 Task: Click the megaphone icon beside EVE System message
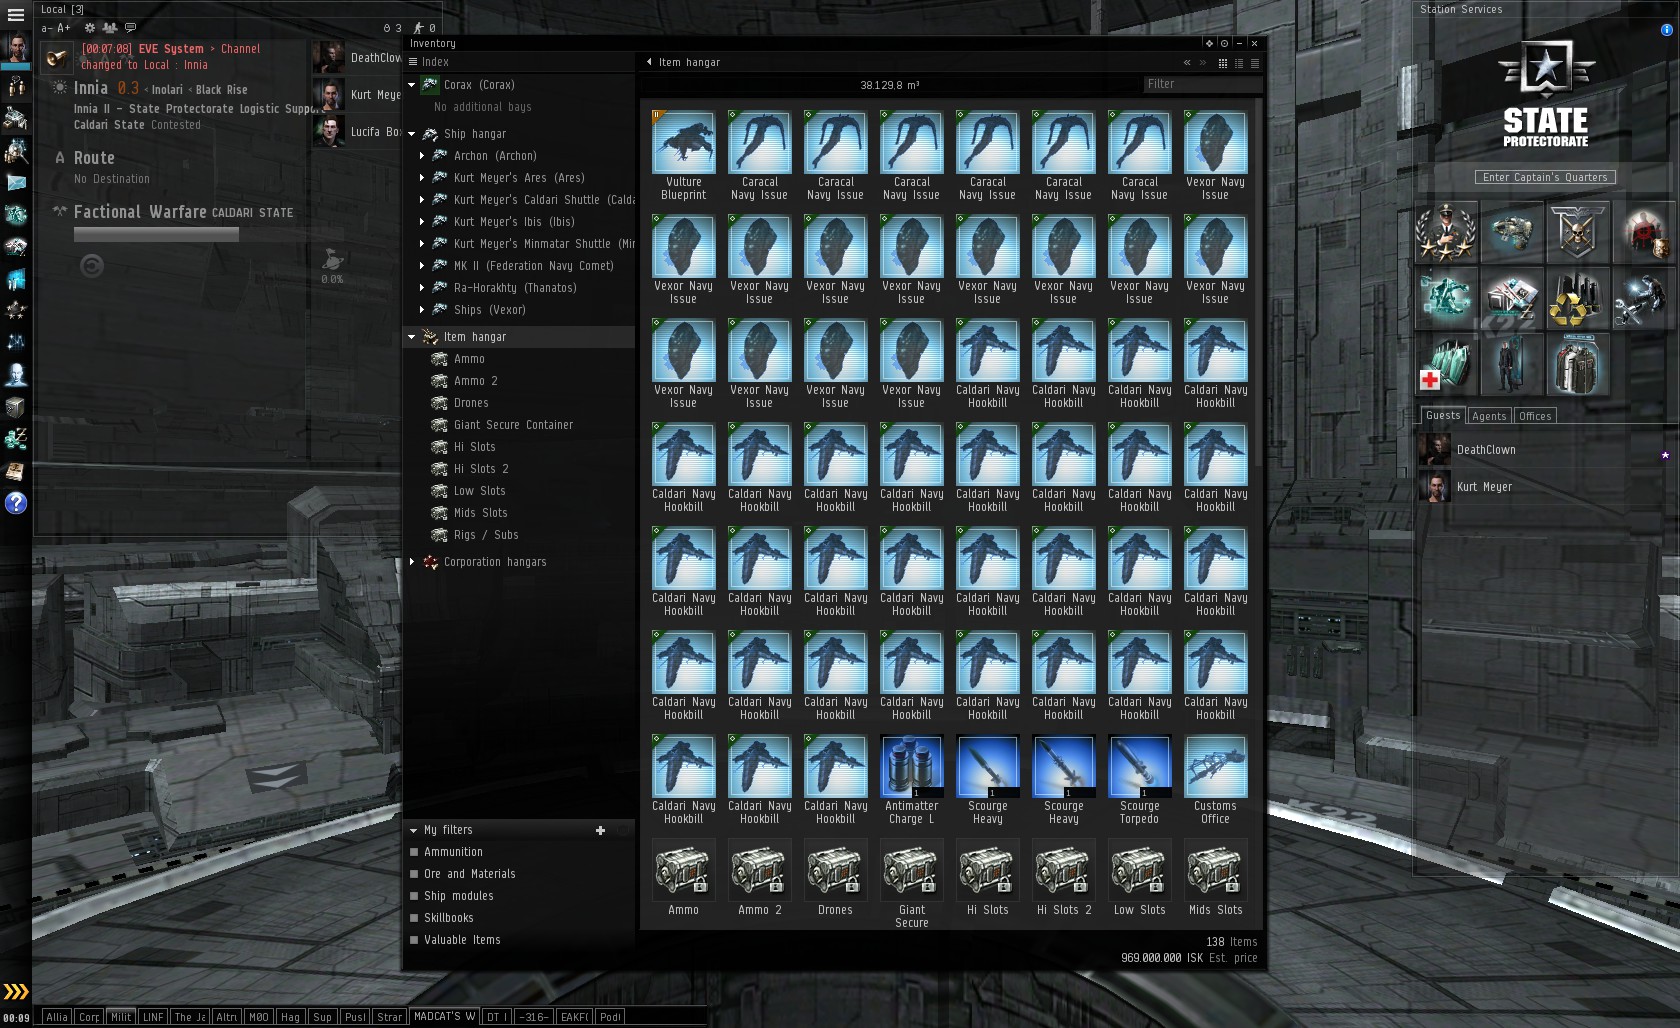click(56, 57)
